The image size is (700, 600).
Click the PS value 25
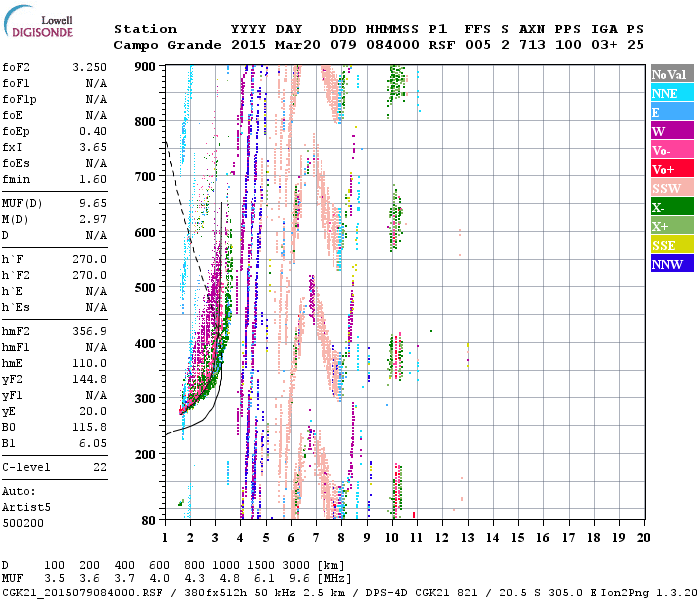[x=635, y=45]
